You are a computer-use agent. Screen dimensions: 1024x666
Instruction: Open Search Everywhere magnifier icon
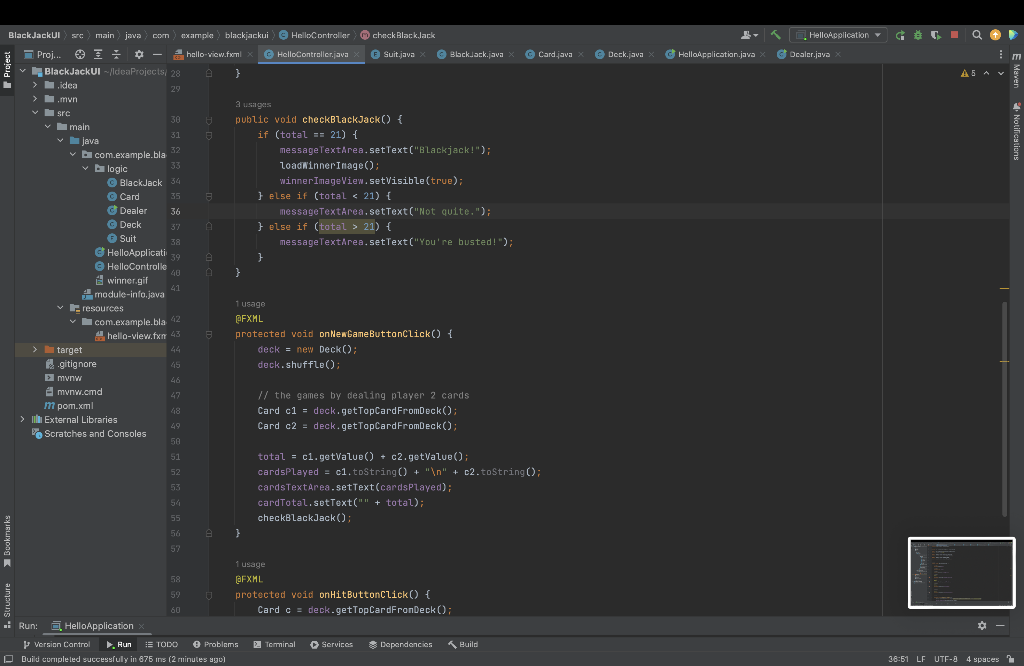[977, 35]
